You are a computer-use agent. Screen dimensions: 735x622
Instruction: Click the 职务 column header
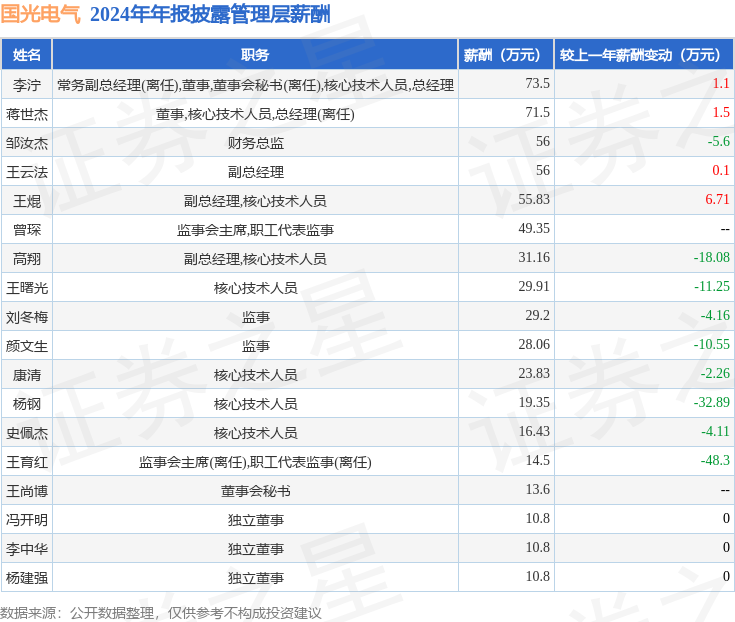coord(255,55)
